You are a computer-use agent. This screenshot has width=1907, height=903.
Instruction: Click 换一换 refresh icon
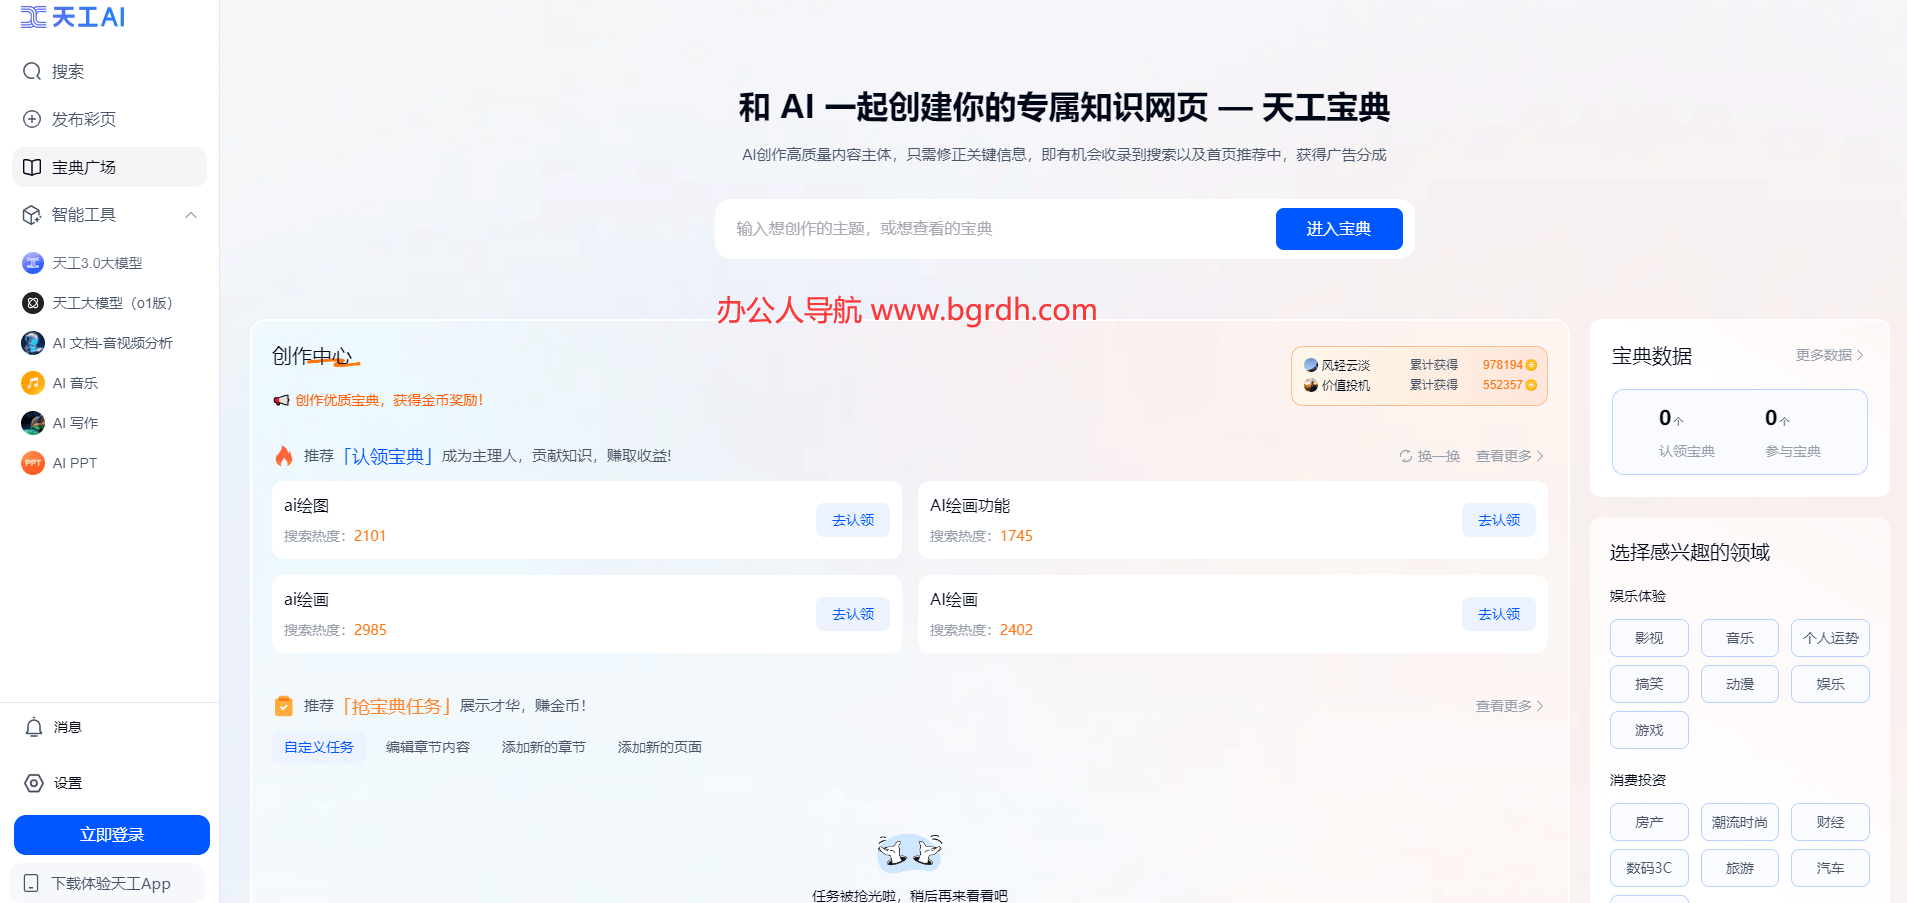coord(1406,456)
